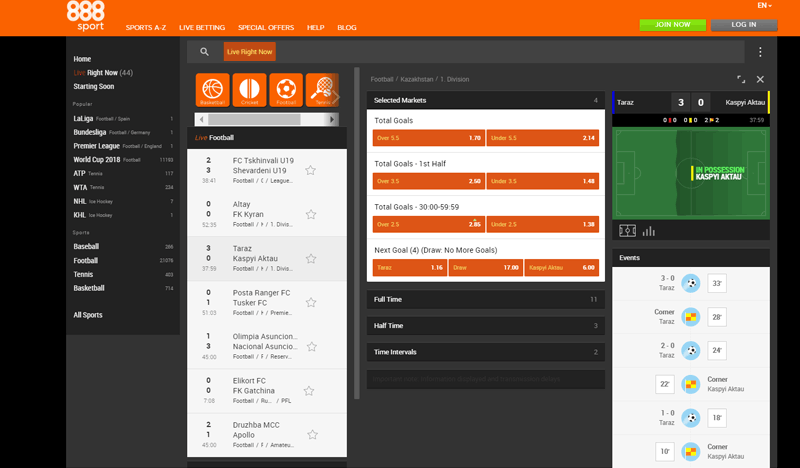The height and width of the screenshot is (468, 800).
Task: Show match statistics bar chart view
Action: click(x=648, y=231)
